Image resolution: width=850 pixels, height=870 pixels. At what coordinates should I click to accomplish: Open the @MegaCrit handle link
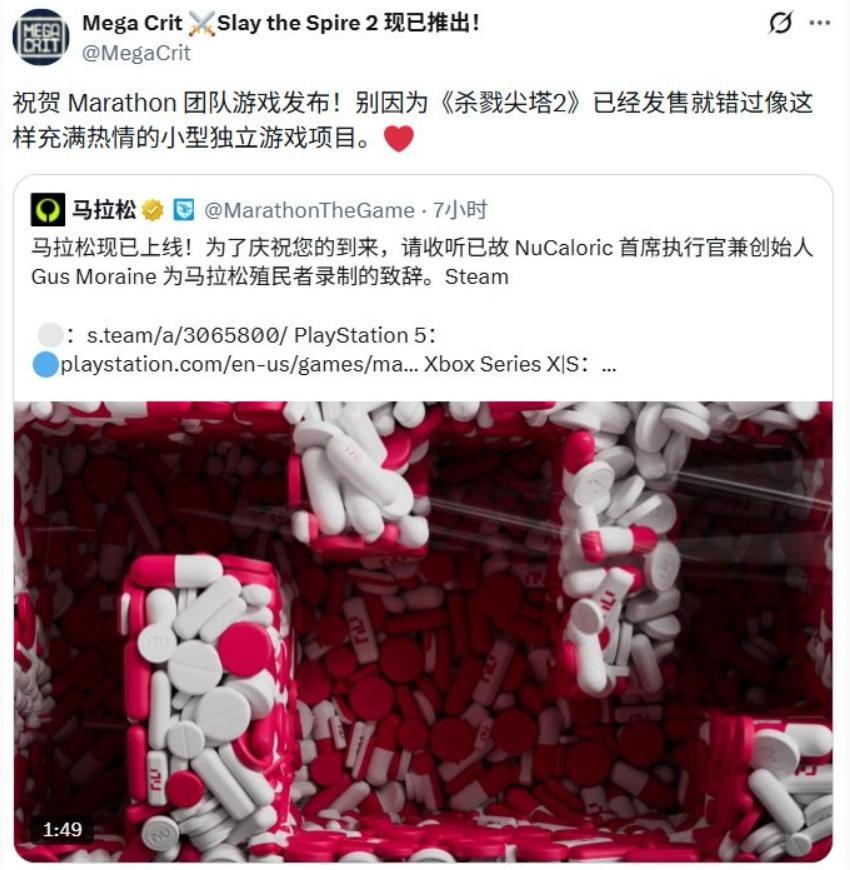tap(136, 53)
